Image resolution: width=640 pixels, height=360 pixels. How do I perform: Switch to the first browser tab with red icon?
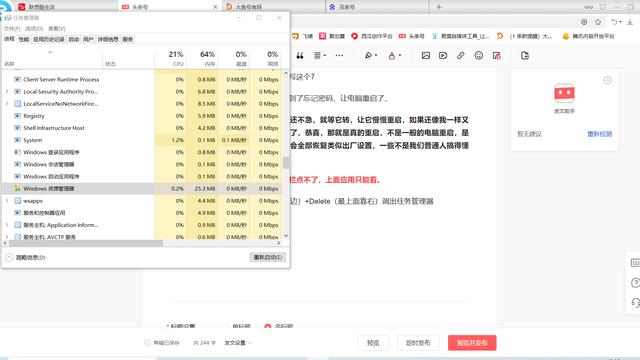pyautogui.click(x=66, y=7)
